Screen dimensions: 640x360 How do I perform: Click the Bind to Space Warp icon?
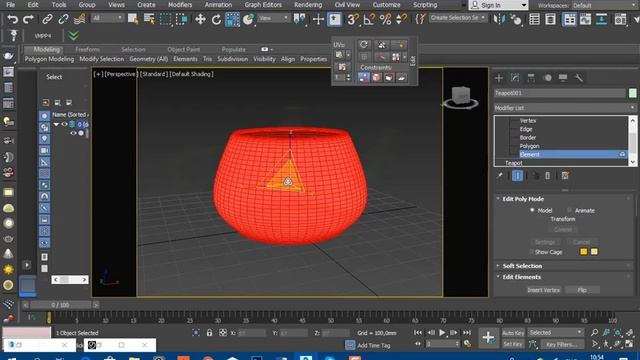[x=80, y=19]
